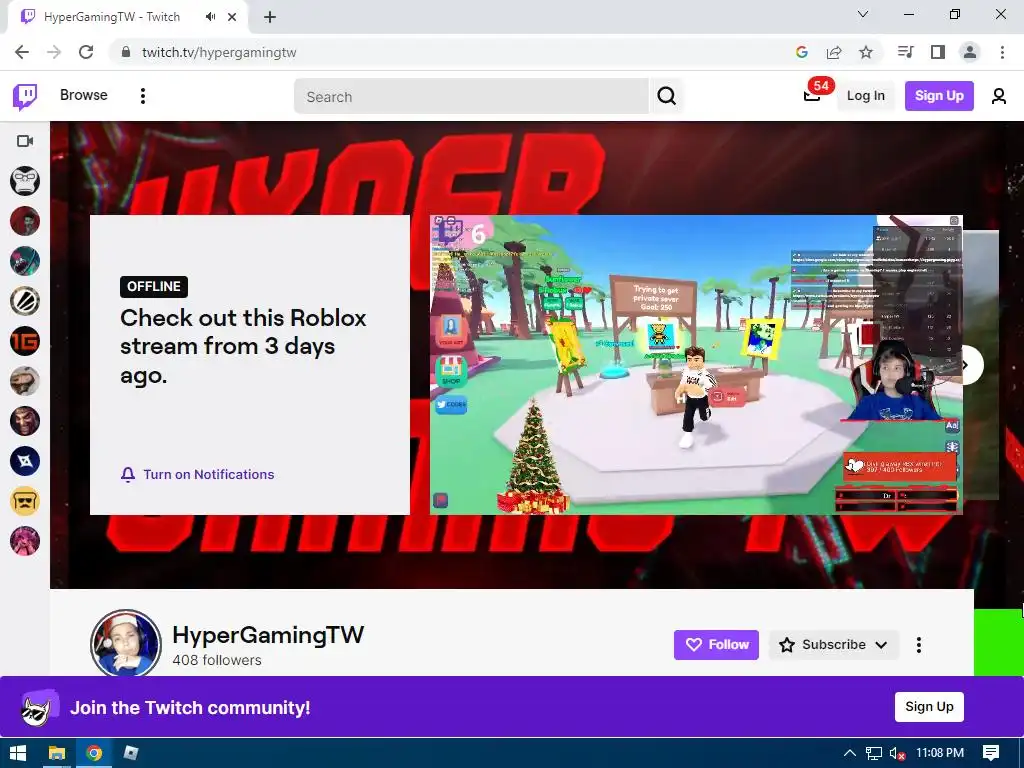Click the magnifier search button
Viewport: 1024px width, 768px height.
[x=666, y=97]
